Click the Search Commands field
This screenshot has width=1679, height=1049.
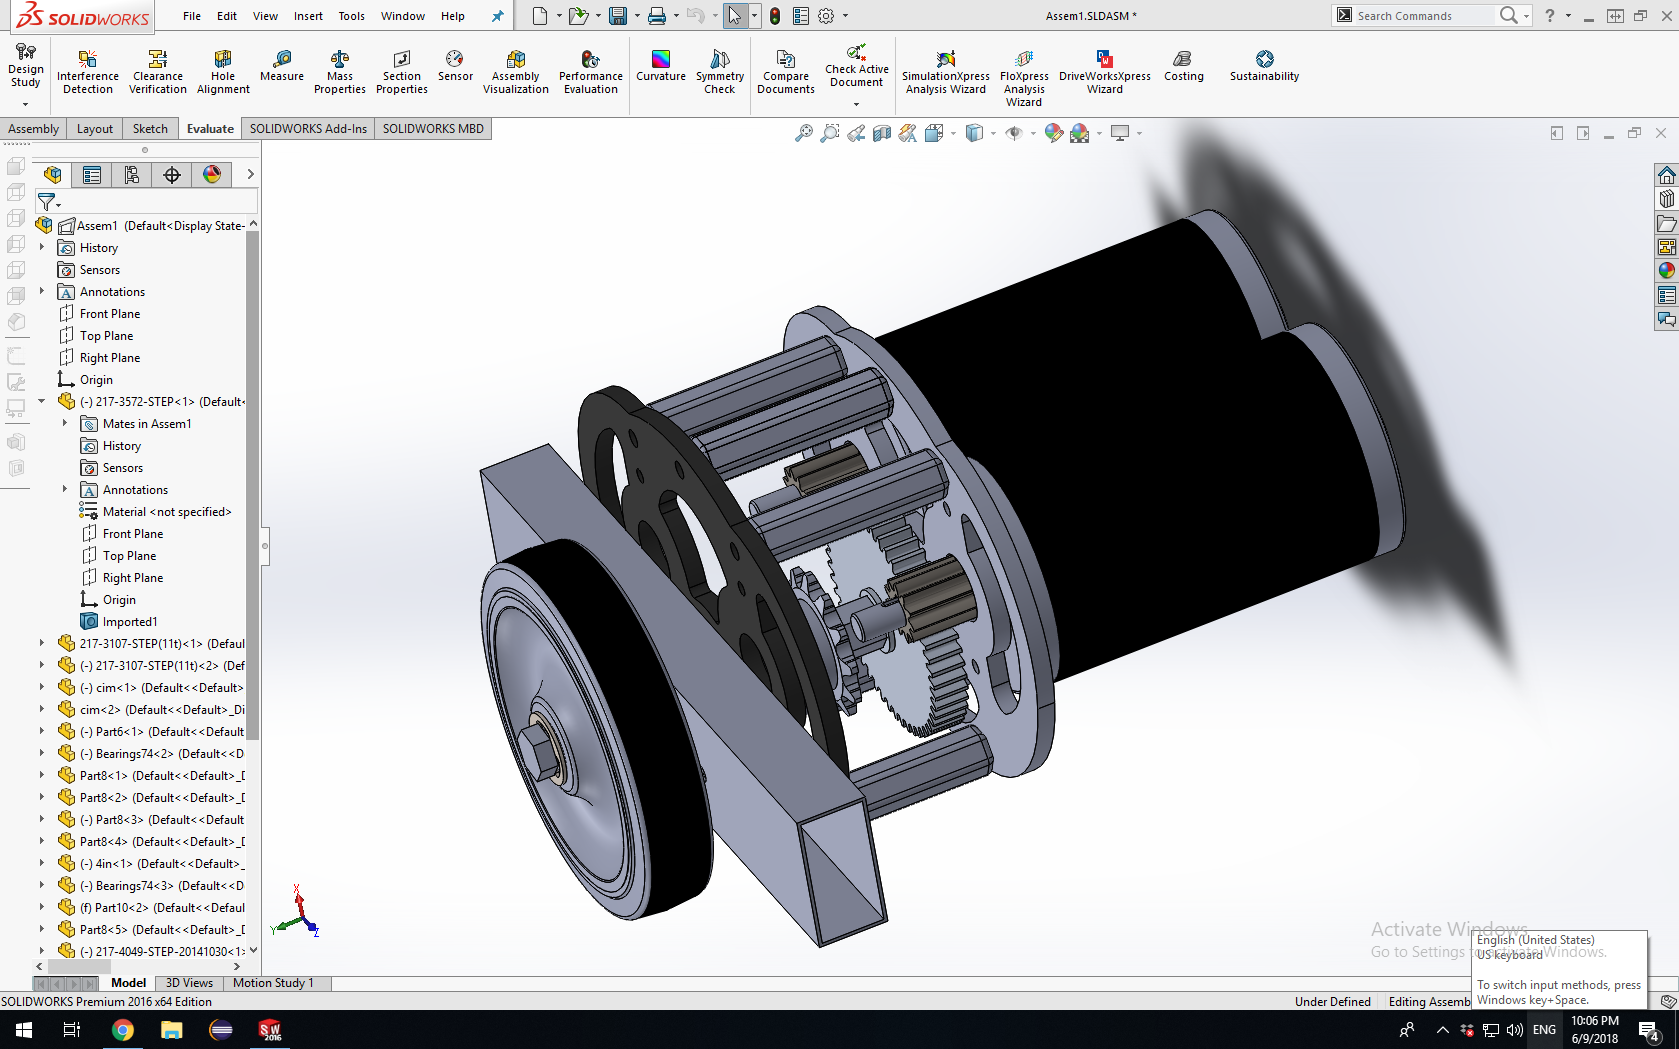coord(1424,16)
